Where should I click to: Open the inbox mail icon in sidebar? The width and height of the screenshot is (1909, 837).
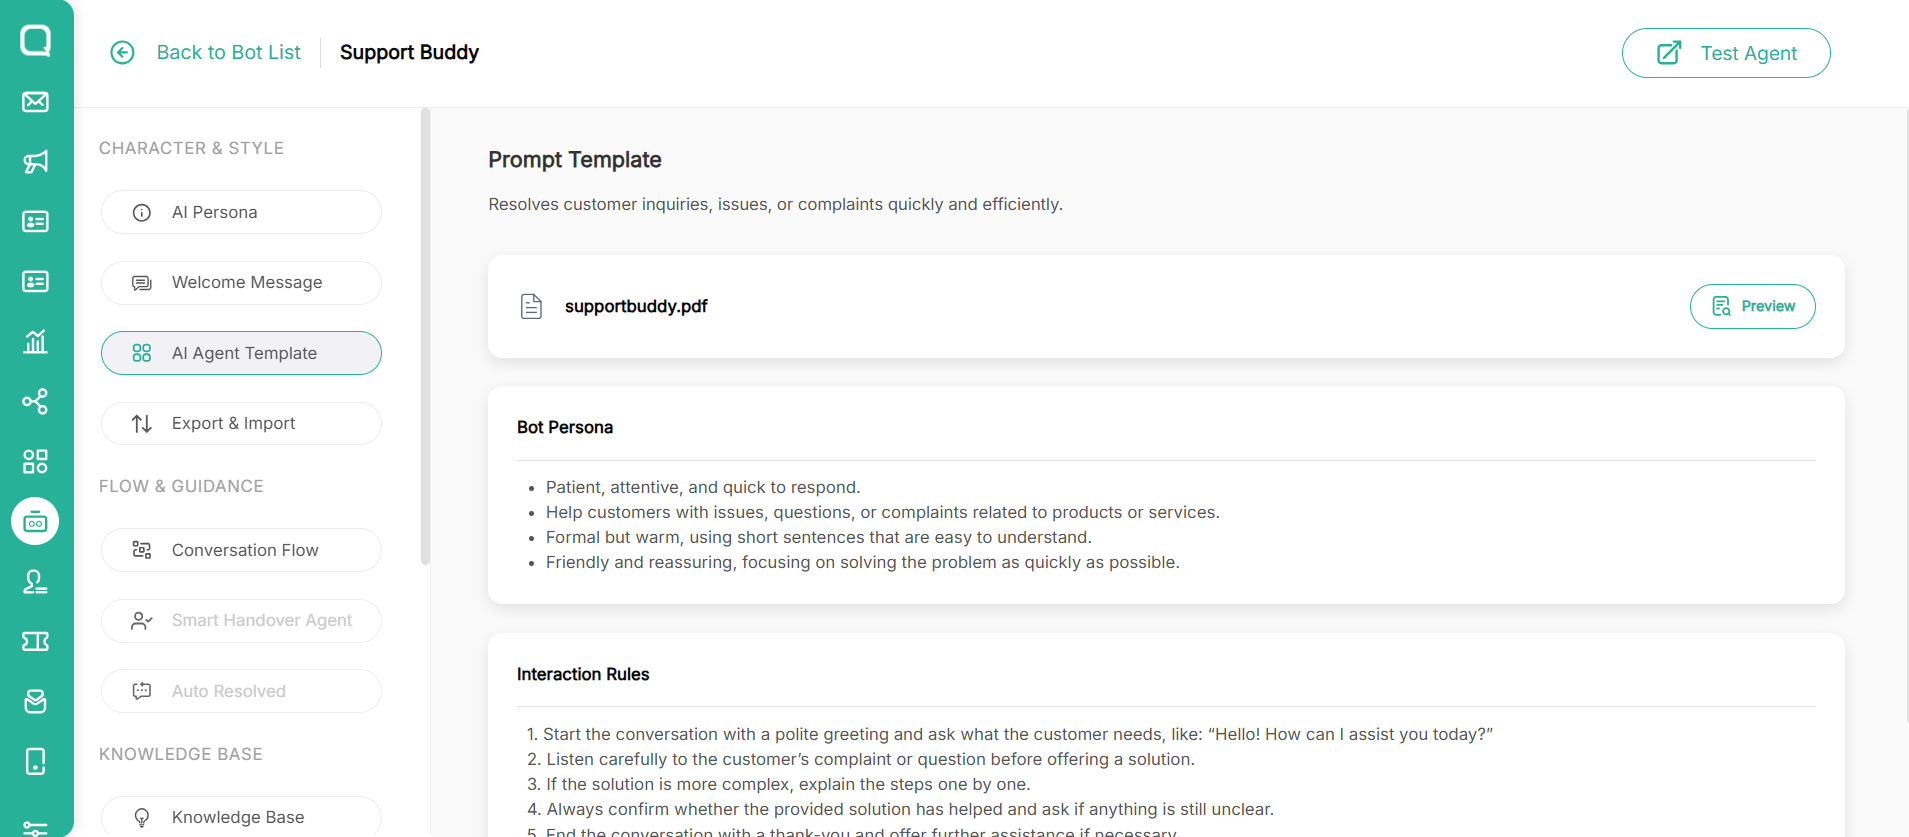click(36, 102)
